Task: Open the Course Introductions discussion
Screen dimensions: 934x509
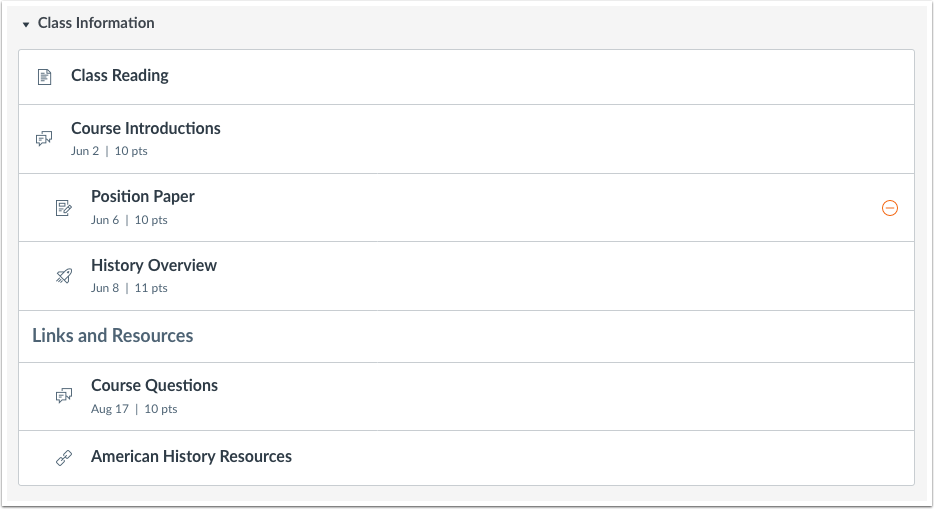Action: click(x=145, y=128)
